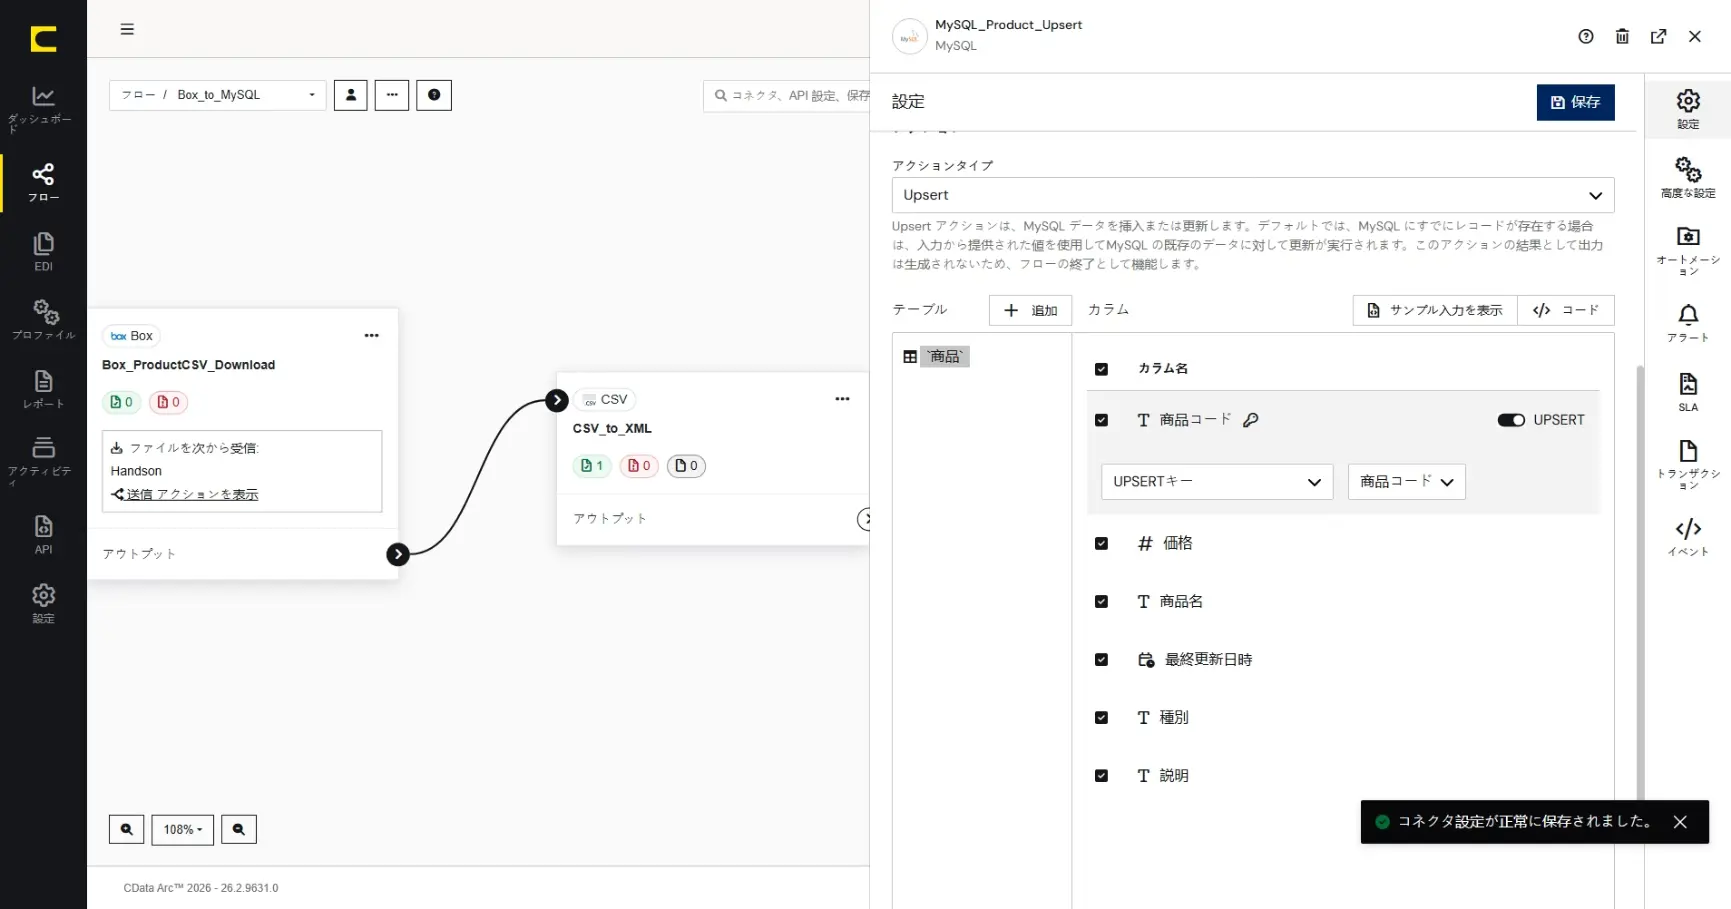1731x909 pixels.
Task: Switch to the イベント tab
Action: point(1688,537)
